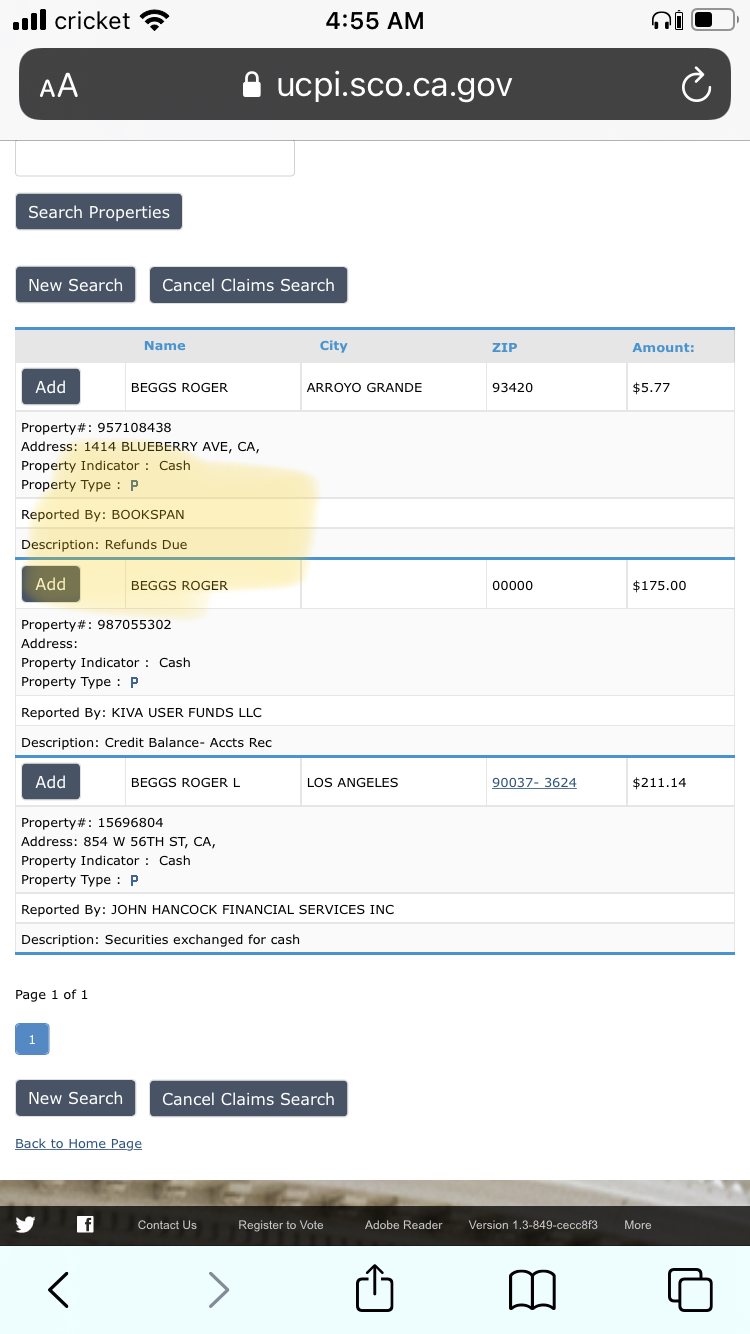Viewport: 750px width, 1334px height.
Task: Select Description: Refunds Due row
Action: click(375, 544)
